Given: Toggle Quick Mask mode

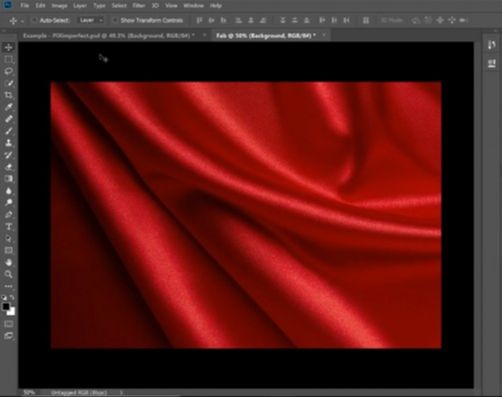Looking at the screenshot, I should tap(9, 324).
